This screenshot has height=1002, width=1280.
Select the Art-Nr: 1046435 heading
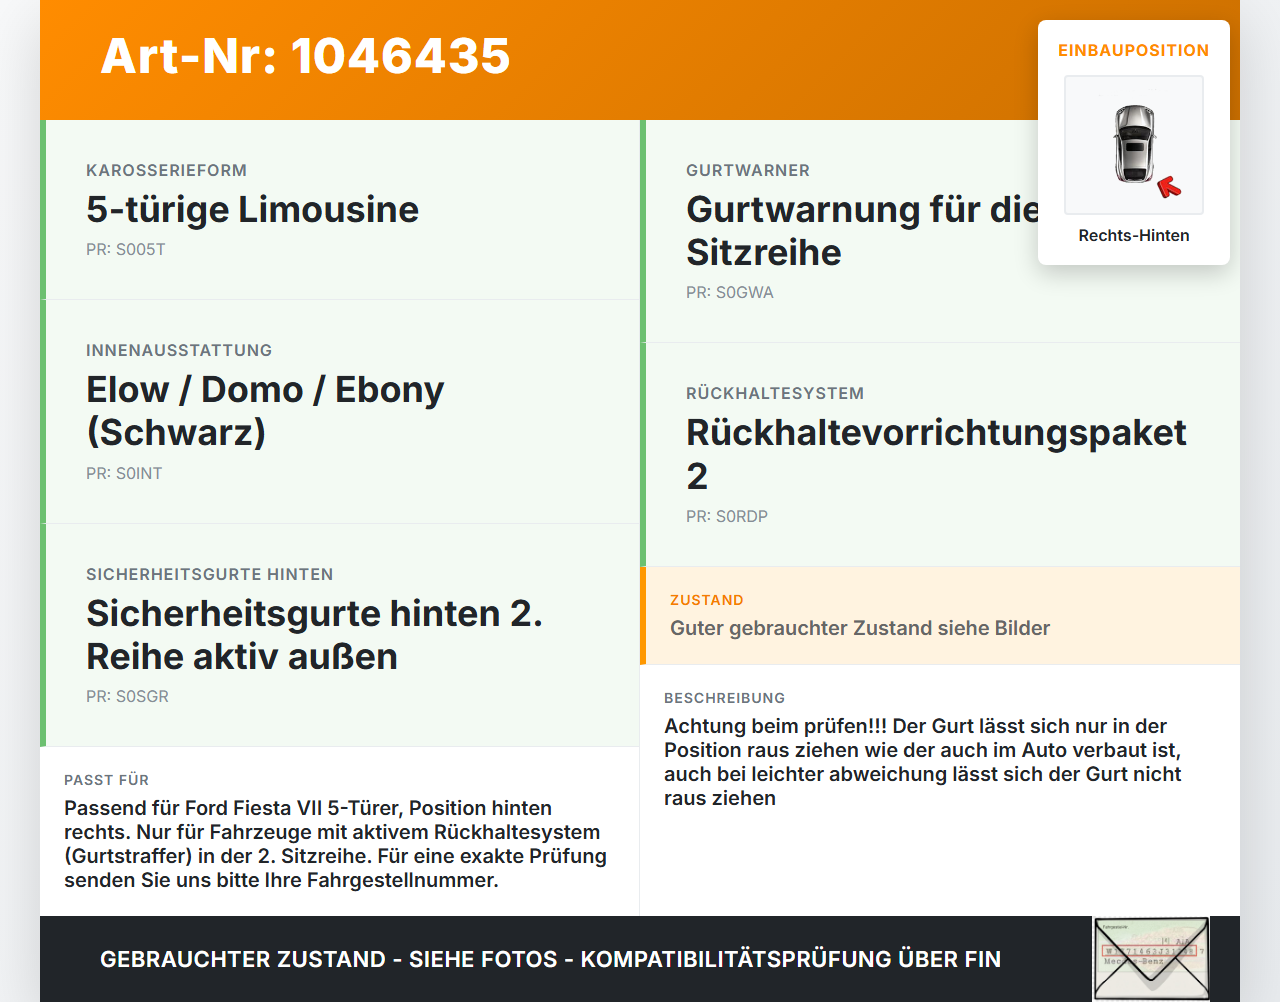point(305,56)
